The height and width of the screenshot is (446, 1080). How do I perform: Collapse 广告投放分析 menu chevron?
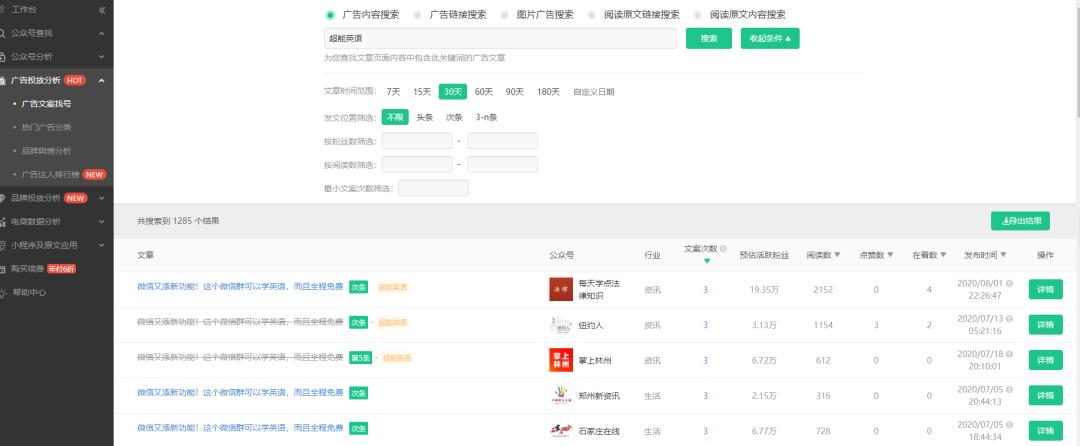(101, 81)
